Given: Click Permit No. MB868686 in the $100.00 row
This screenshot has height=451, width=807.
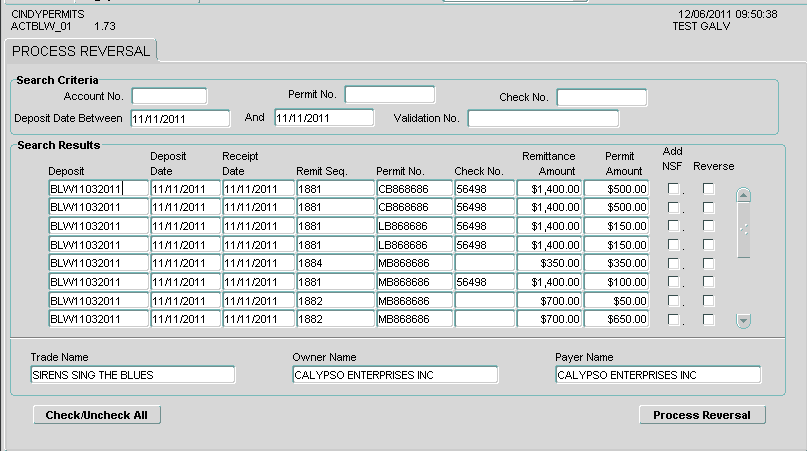Looking at the screenshot, I should click(414, 282).
